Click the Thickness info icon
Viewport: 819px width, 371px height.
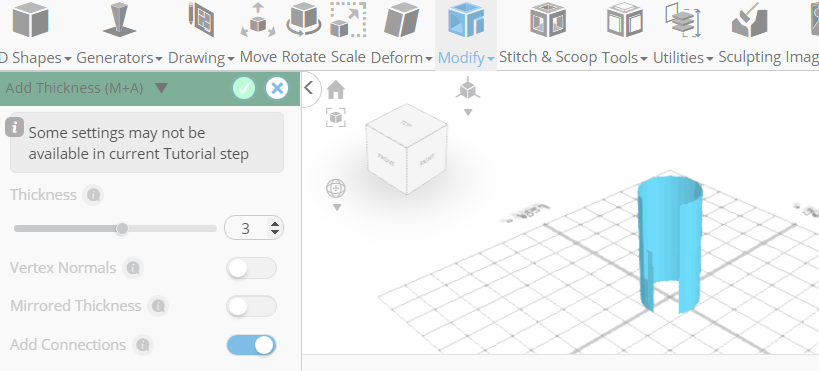pyautogui.click(x=93, y=195)
